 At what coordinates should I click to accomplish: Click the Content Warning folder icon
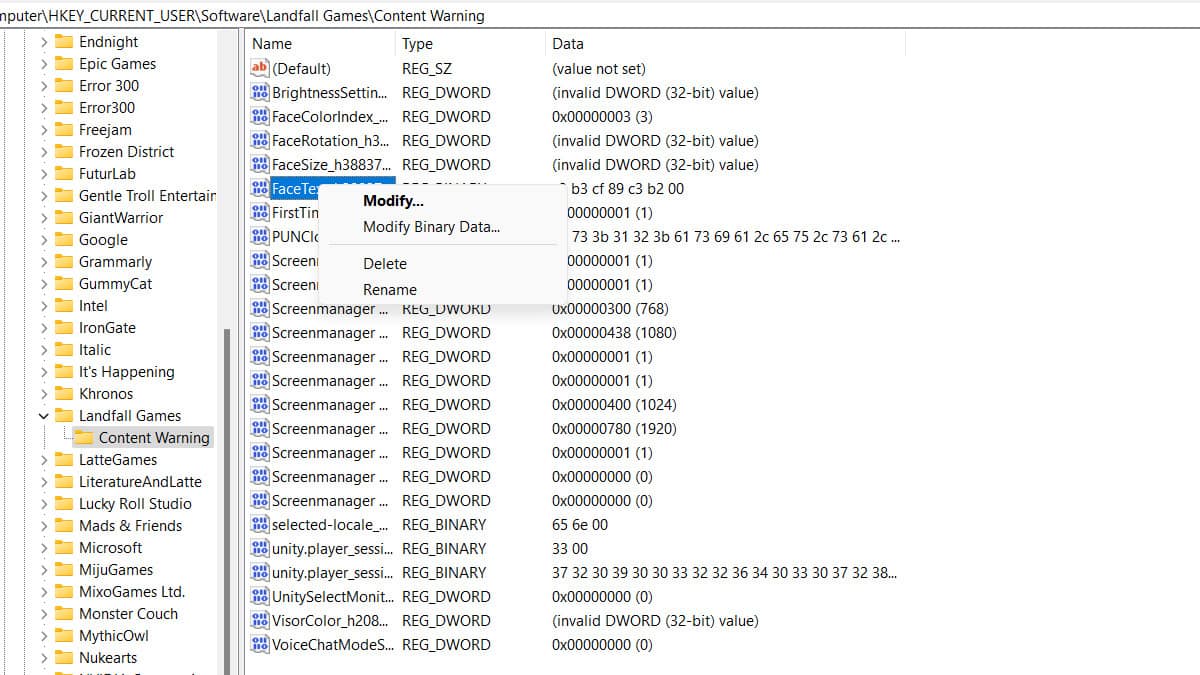coord(84,438)
